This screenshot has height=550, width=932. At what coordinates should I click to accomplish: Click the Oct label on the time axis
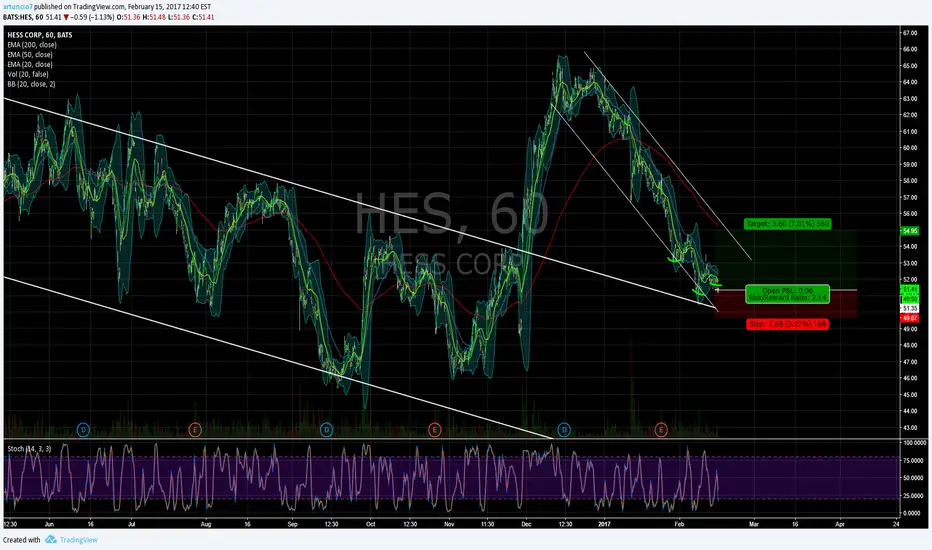pos(371,524)
